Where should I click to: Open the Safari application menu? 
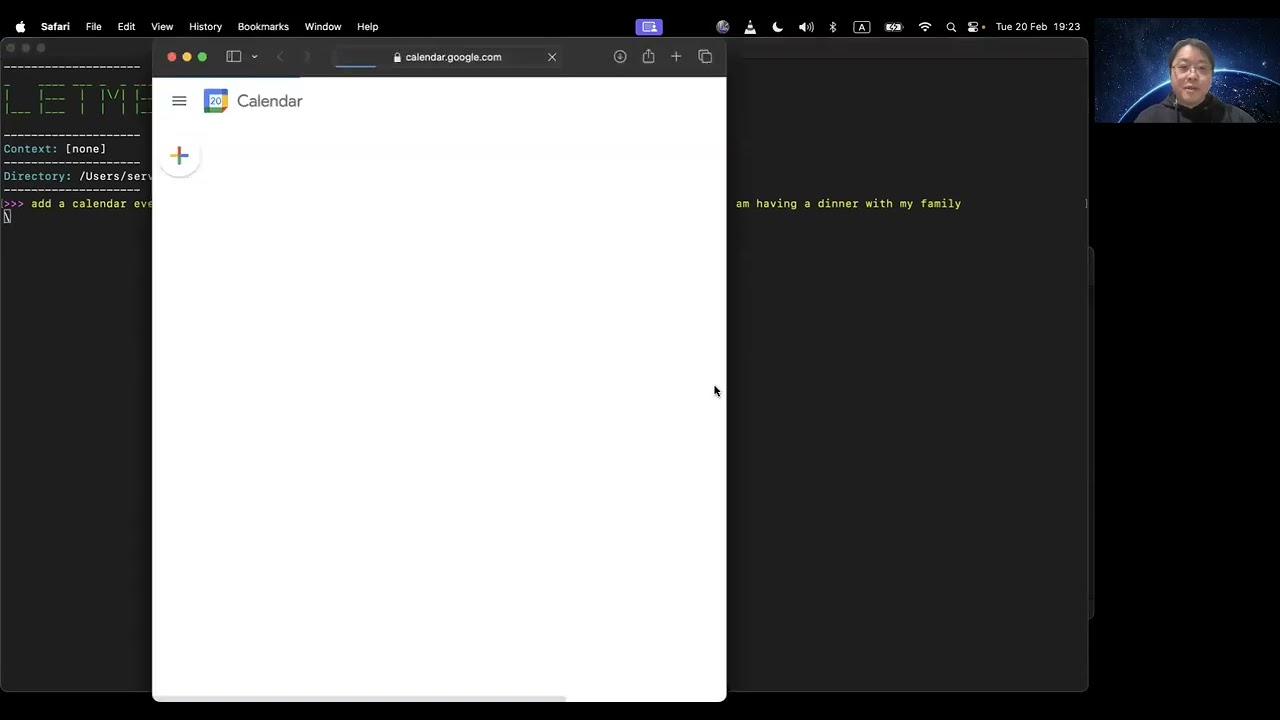[55, 27]
